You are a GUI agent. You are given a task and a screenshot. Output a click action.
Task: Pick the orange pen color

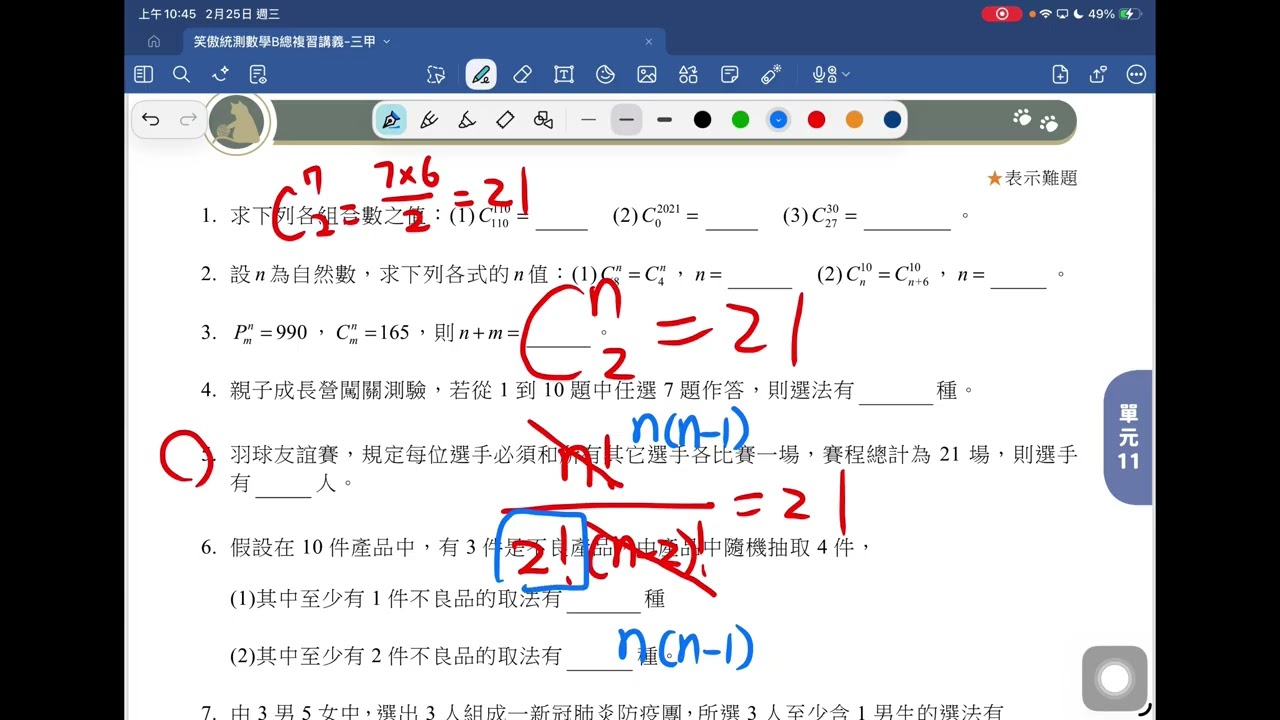pos(855,120)
